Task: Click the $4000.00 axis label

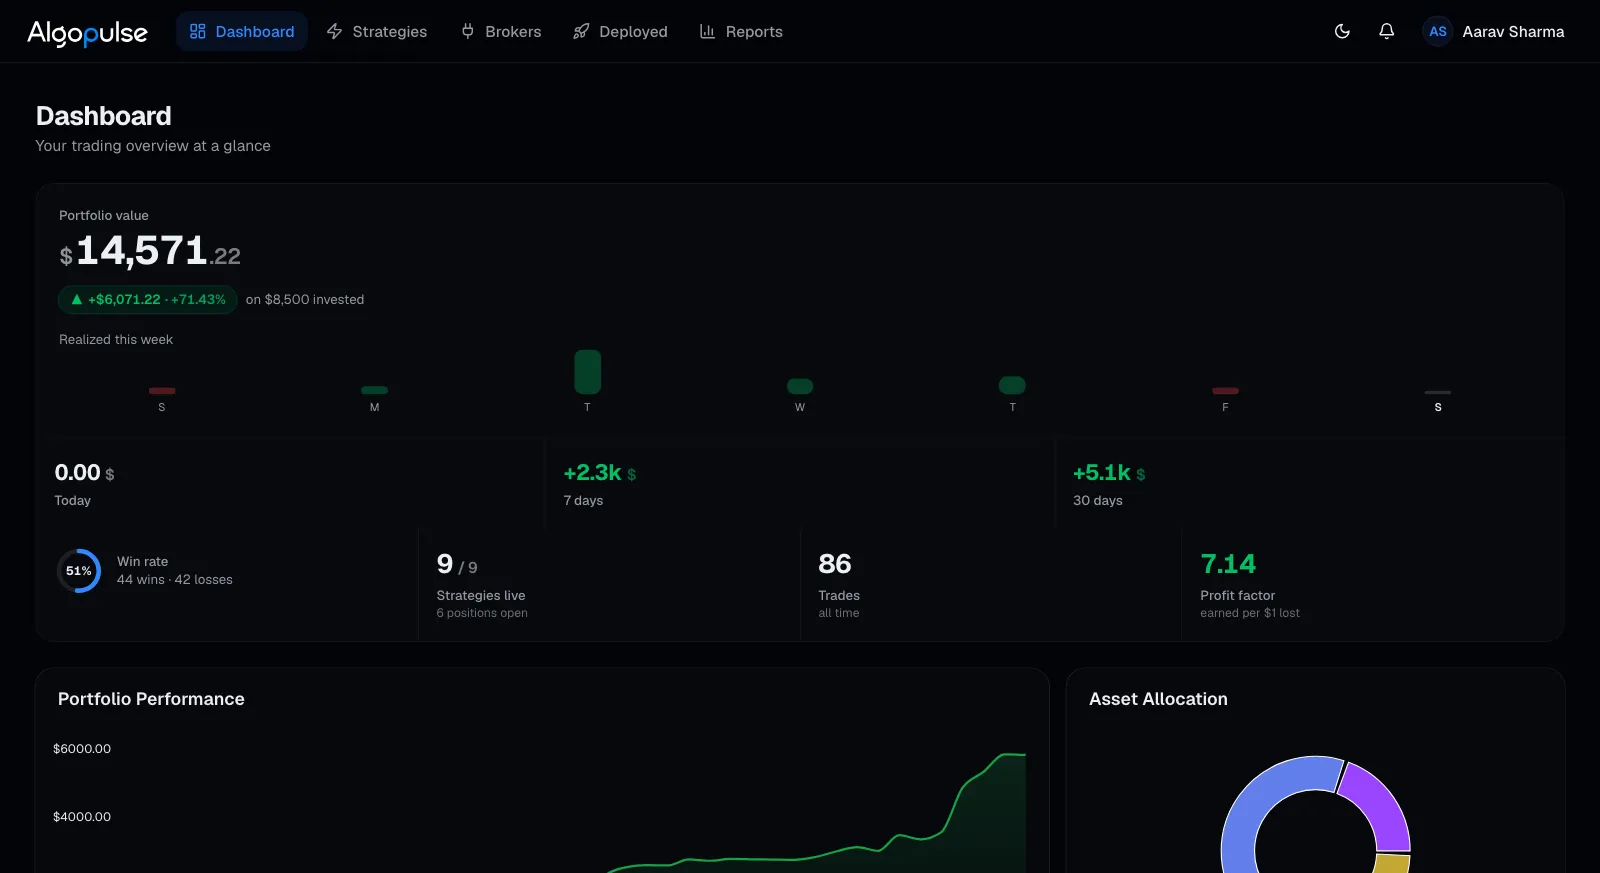Action: coord(82,817)
